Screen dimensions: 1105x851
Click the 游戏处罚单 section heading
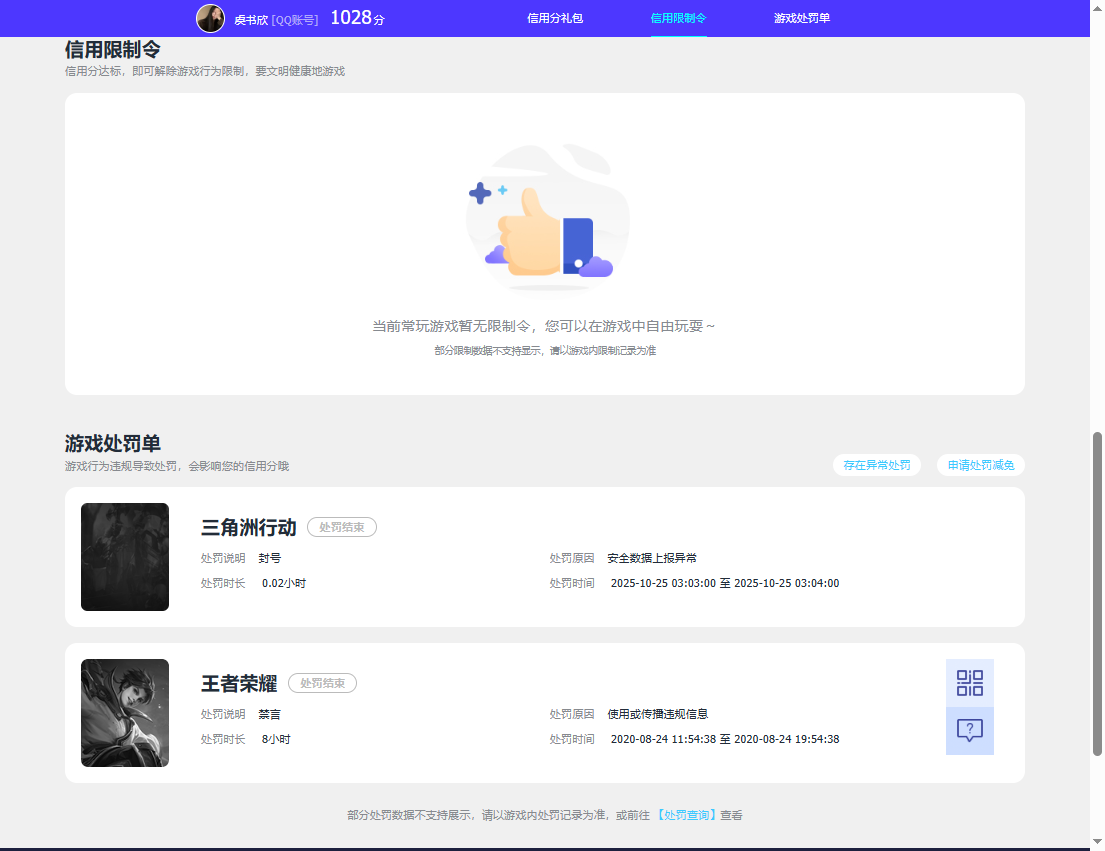point(113,444)
